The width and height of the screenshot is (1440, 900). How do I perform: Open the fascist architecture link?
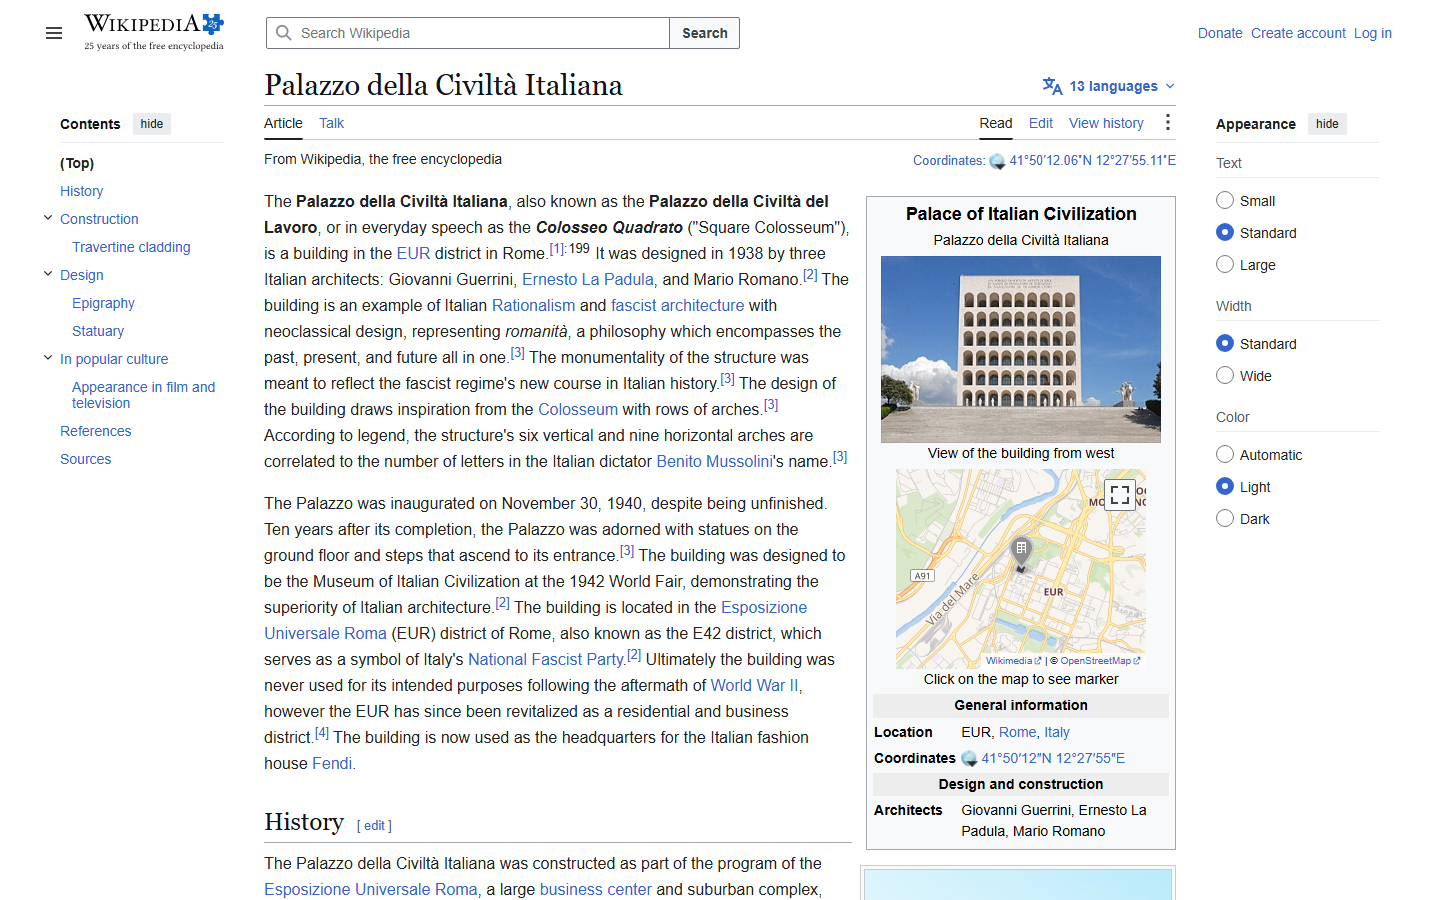[677, 305]
